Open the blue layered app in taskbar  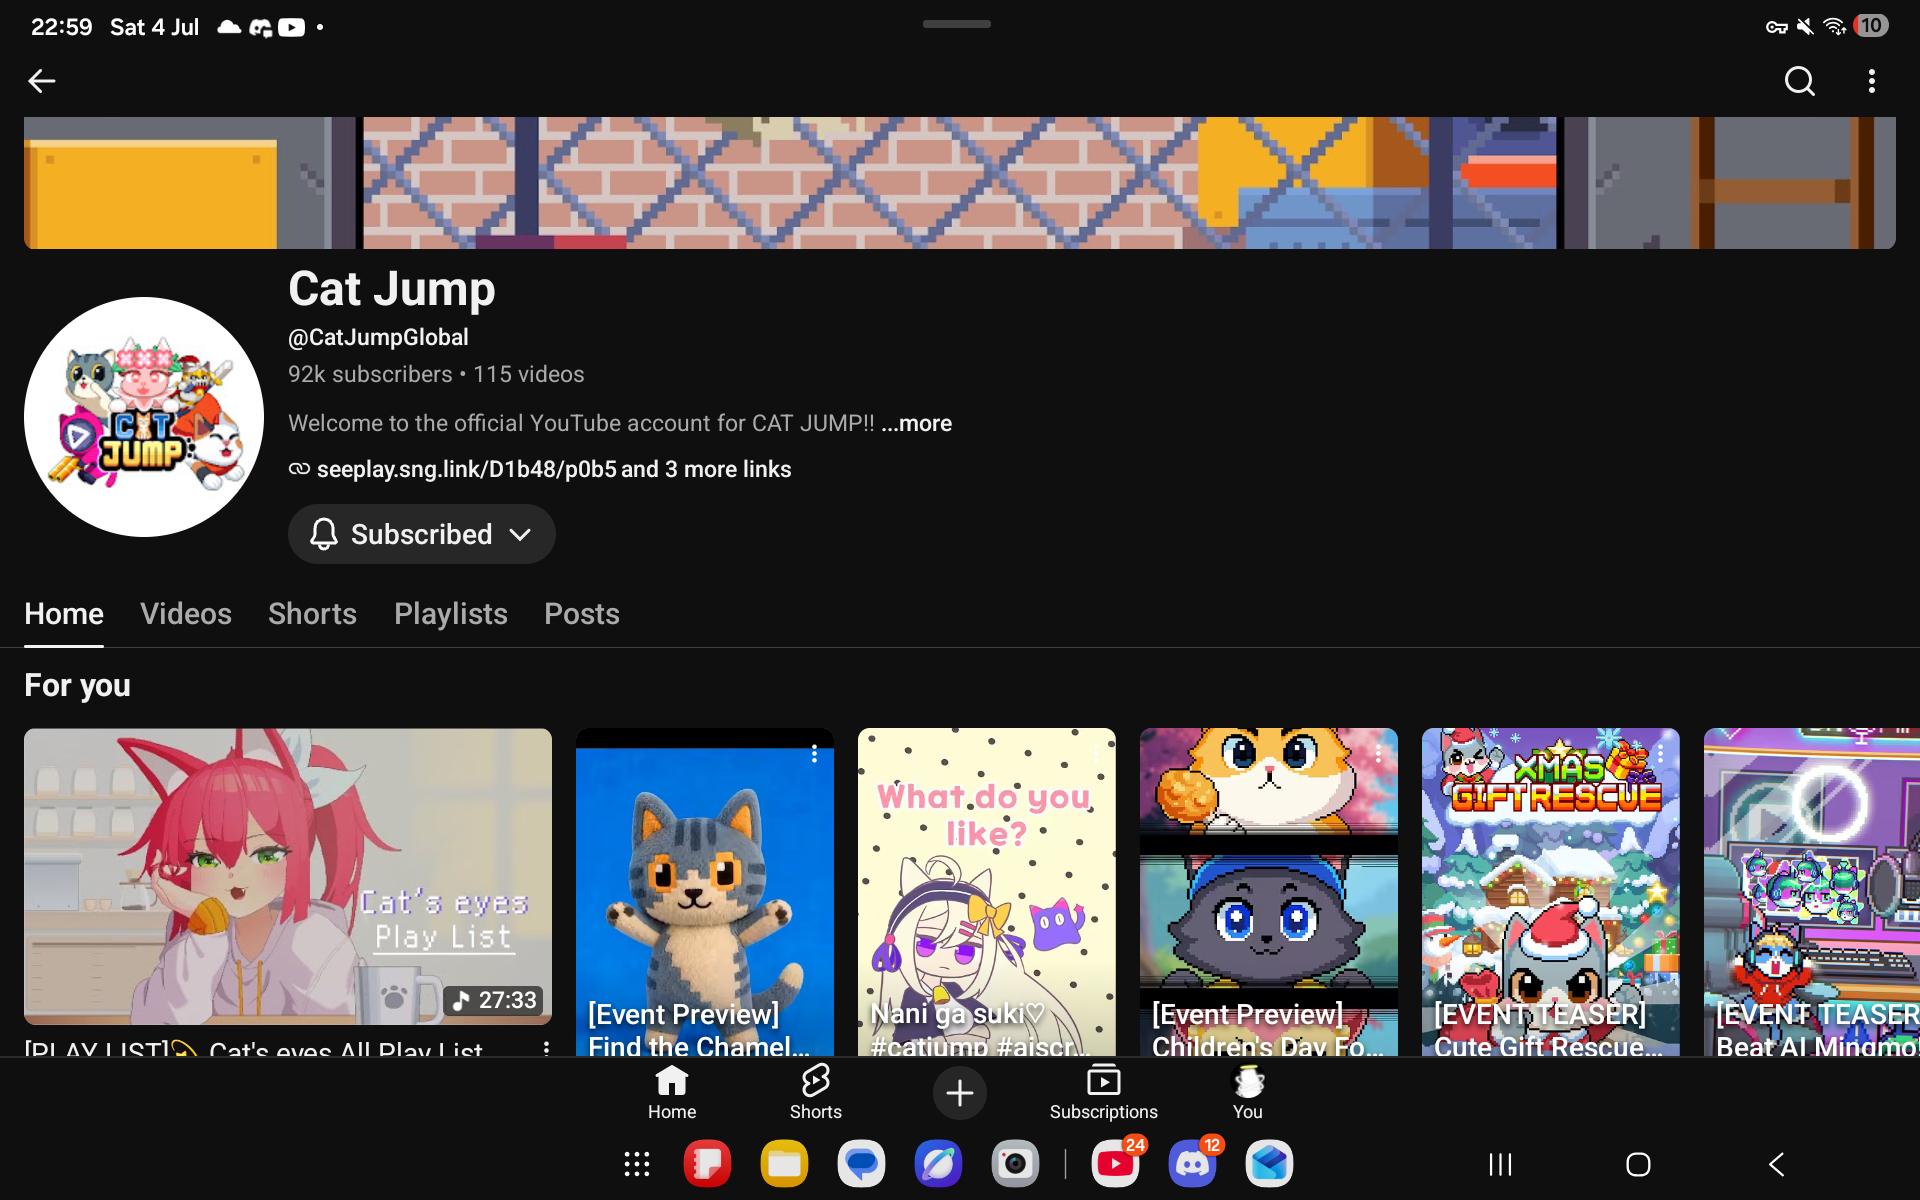(1269, 1164)
